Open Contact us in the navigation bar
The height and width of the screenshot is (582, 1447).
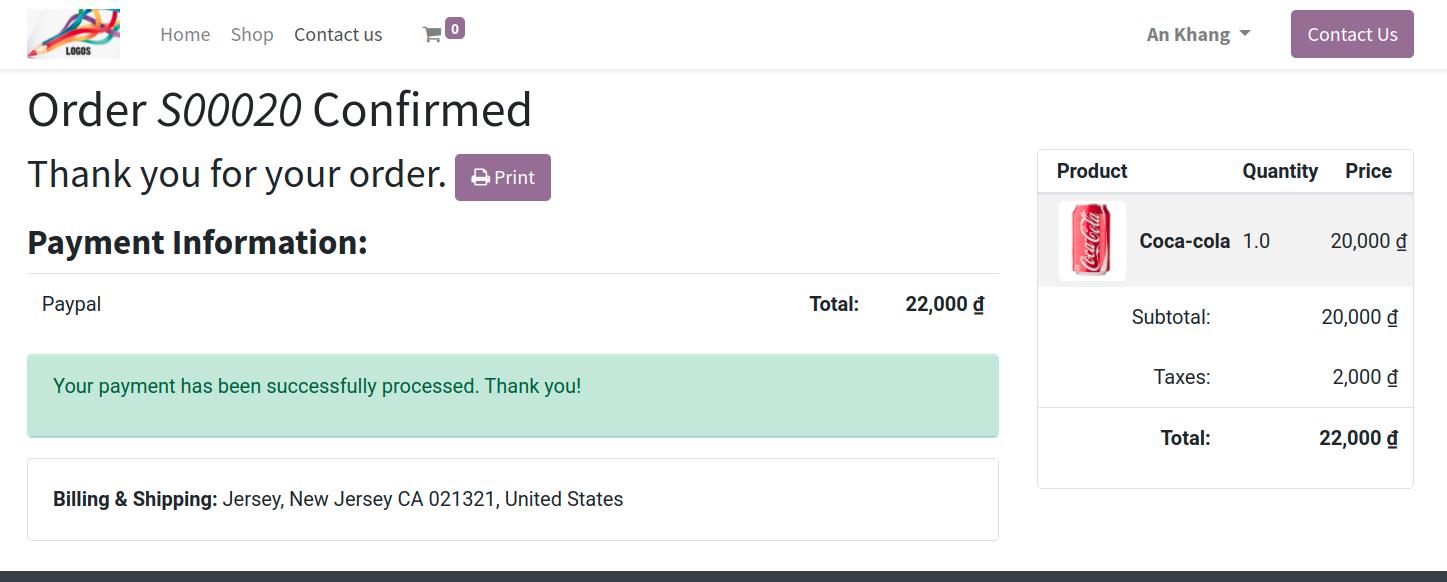[x=338, y=35]
